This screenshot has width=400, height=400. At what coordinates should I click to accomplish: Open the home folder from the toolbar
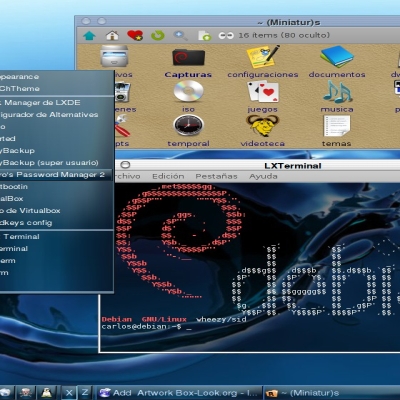(x=112, y=35)
